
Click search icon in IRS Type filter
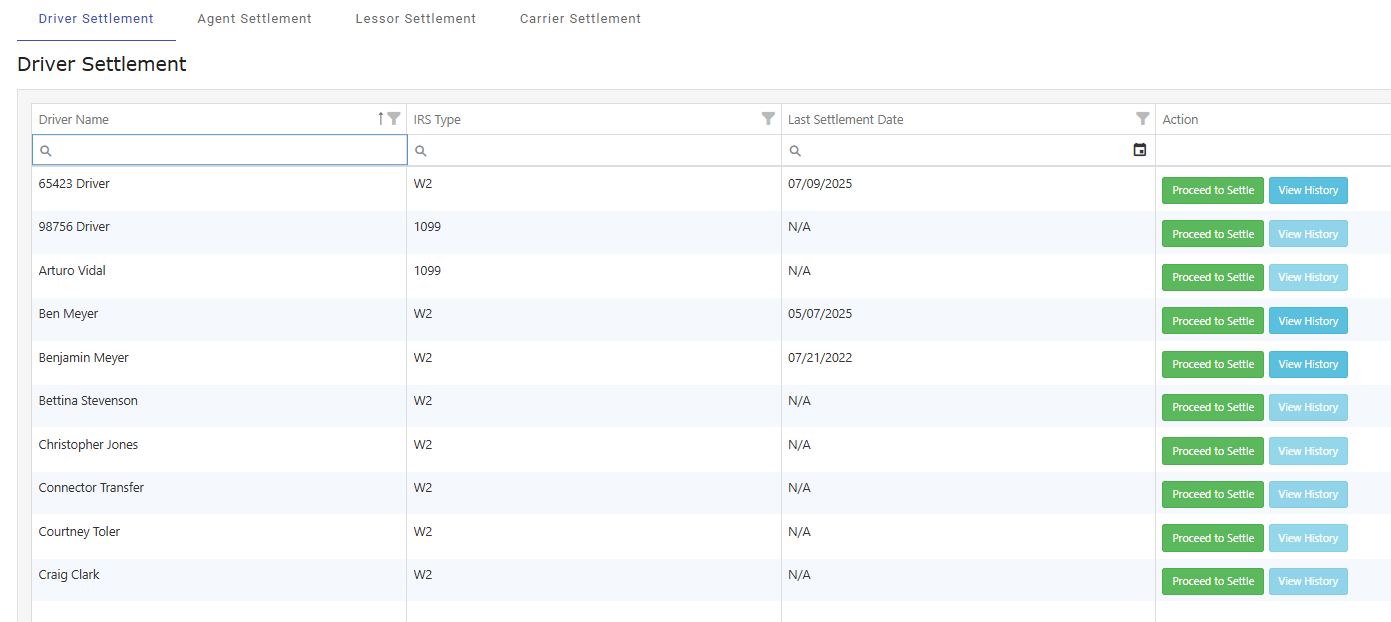coord(421,151)
